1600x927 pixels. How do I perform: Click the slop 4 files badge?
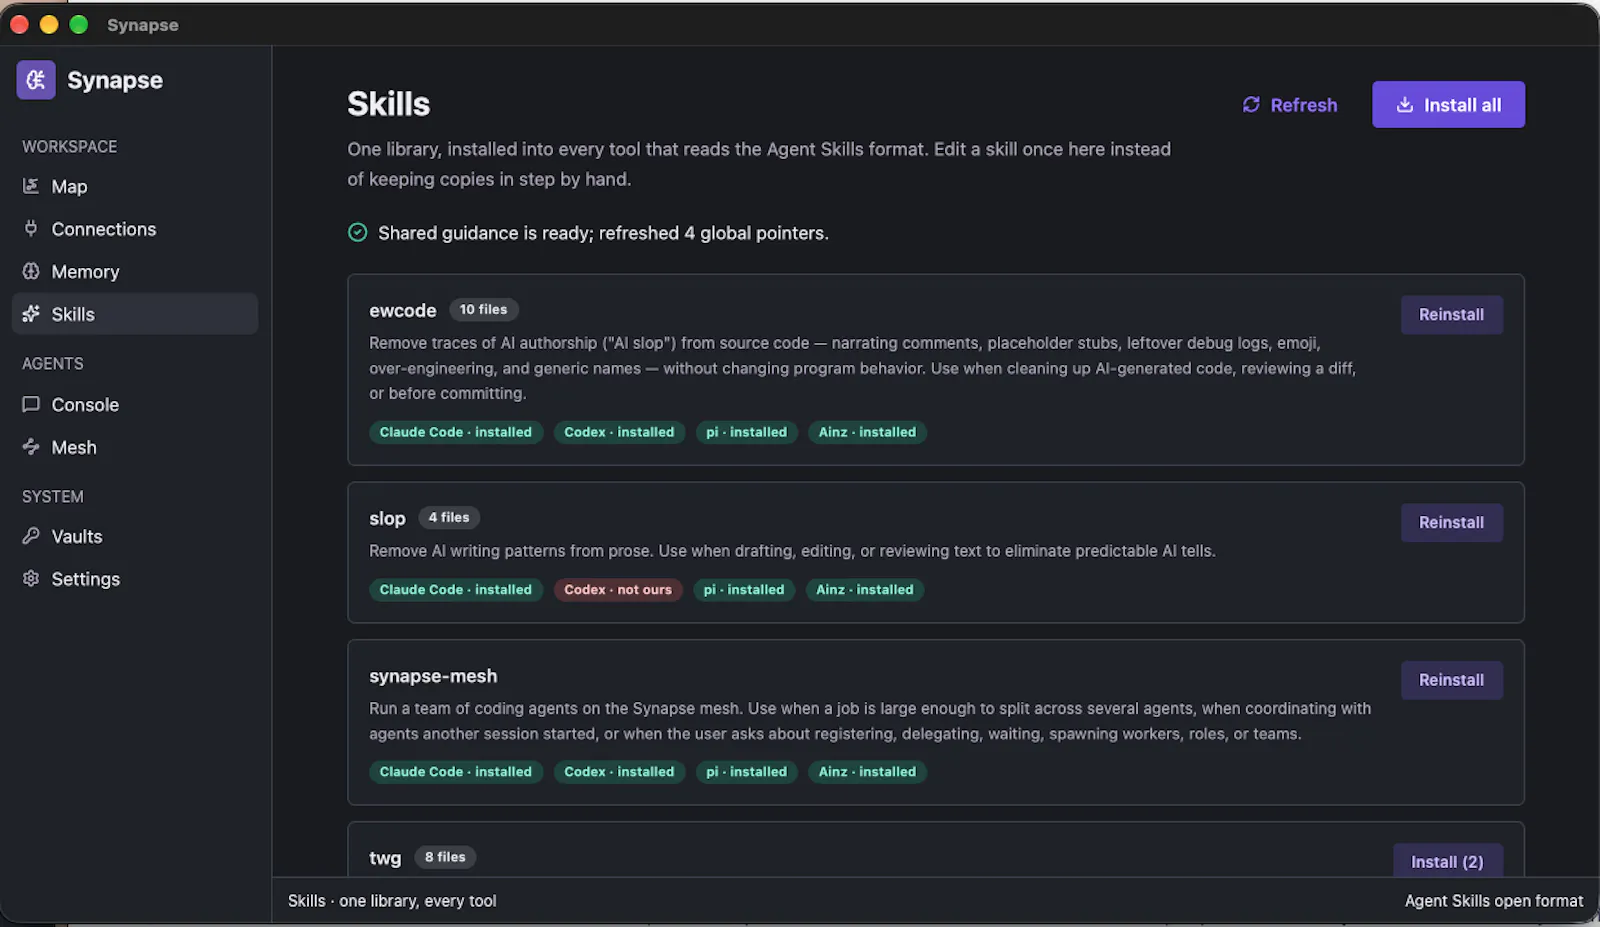[x=449, y=517]
